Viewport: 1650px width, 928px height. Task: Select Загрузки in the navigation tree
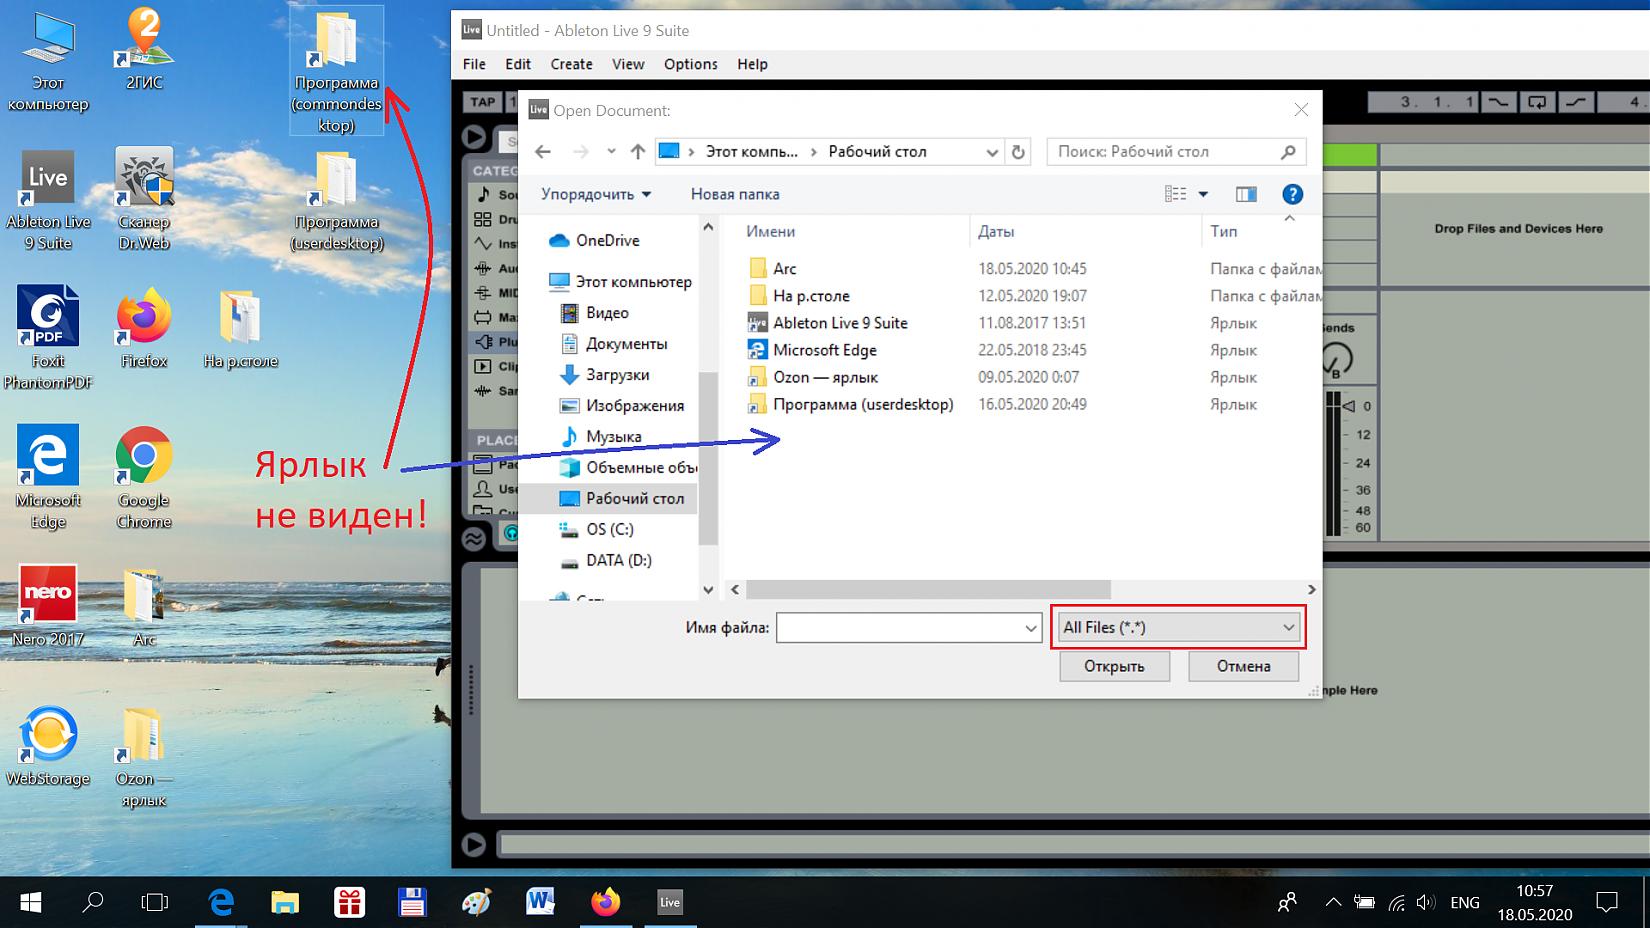point(617,375)
